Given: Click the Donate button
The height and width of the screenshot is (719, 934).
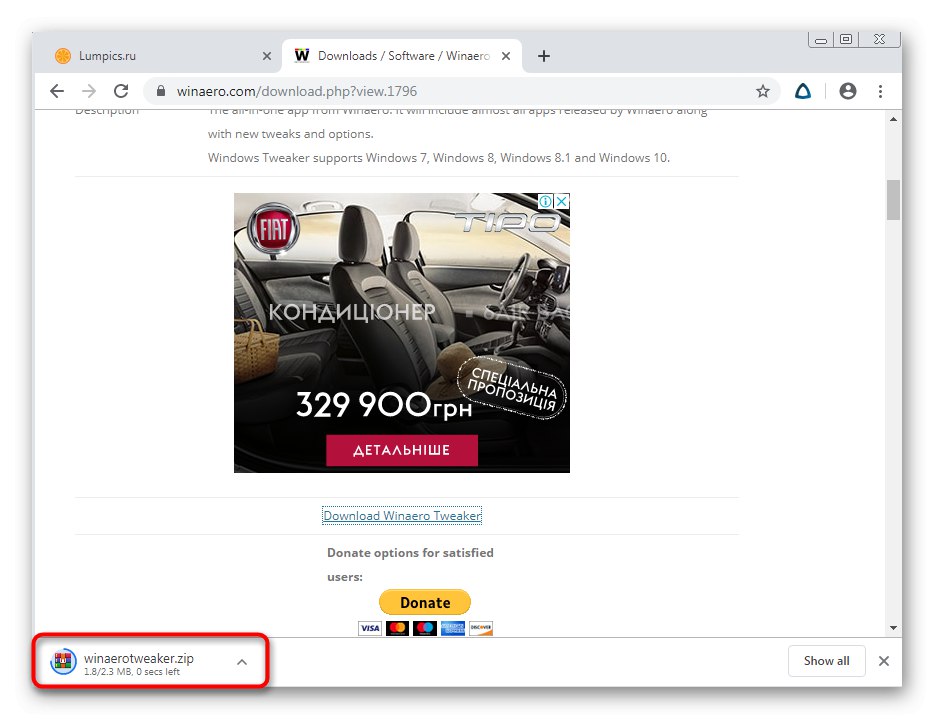Looking at the screenshot, I should [424, 601].
